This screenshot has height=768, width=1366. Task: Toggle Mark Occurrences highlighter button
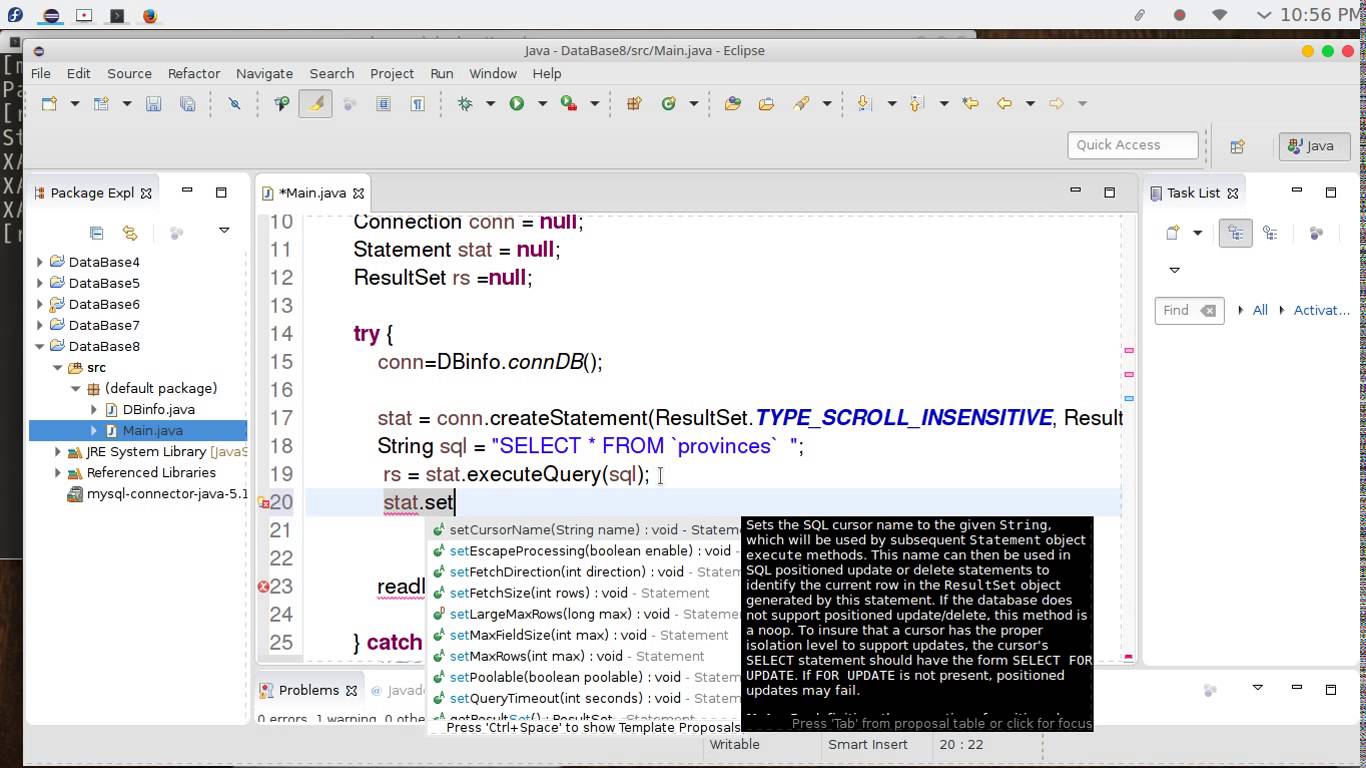(x=315, y=103)
